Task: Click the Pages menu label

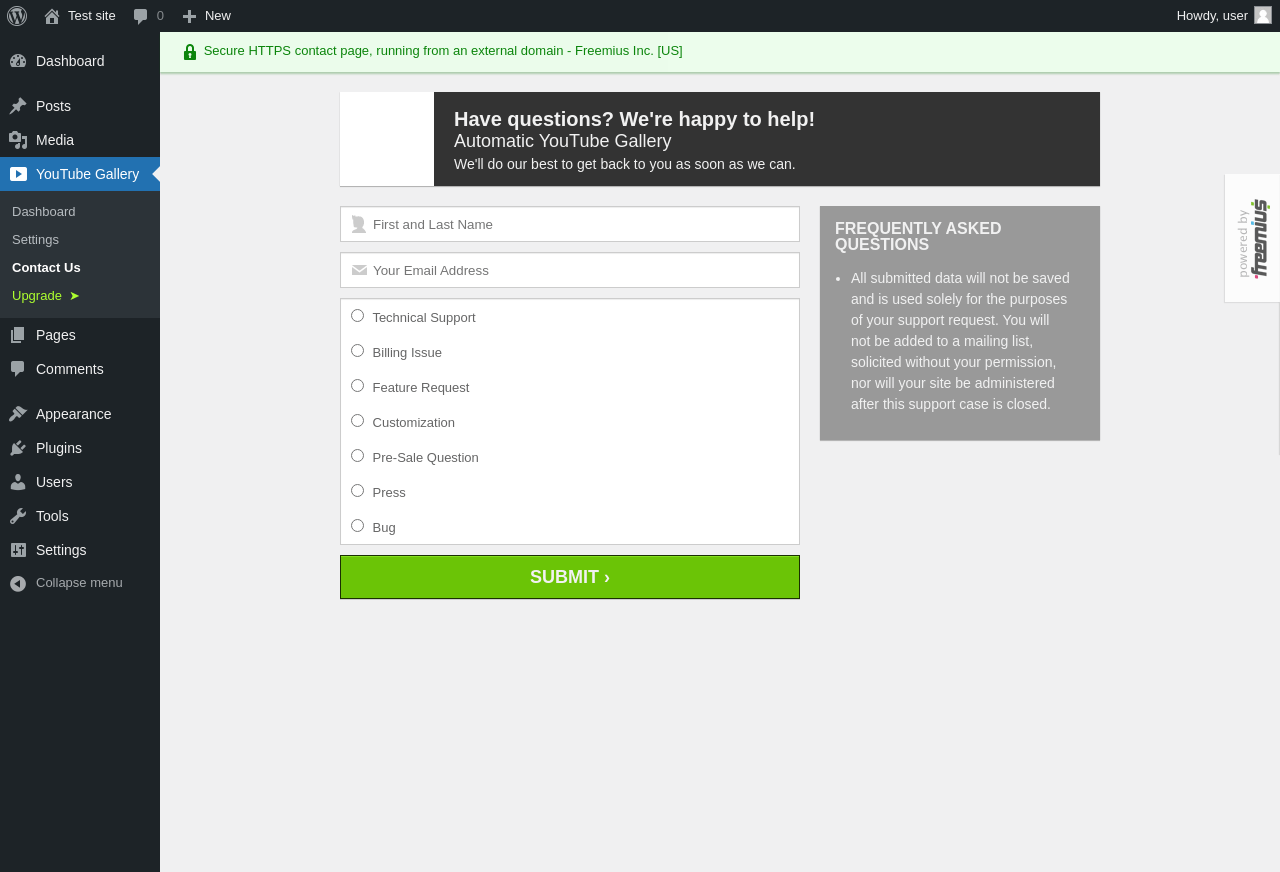Action: click(x=56, y=335)
